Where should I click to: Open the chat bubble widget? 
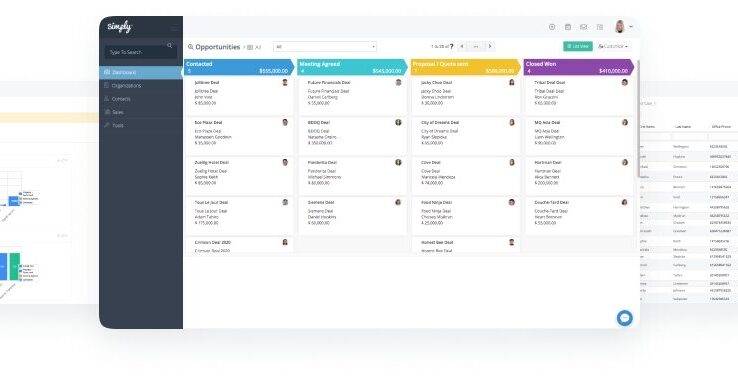point(625,318)
